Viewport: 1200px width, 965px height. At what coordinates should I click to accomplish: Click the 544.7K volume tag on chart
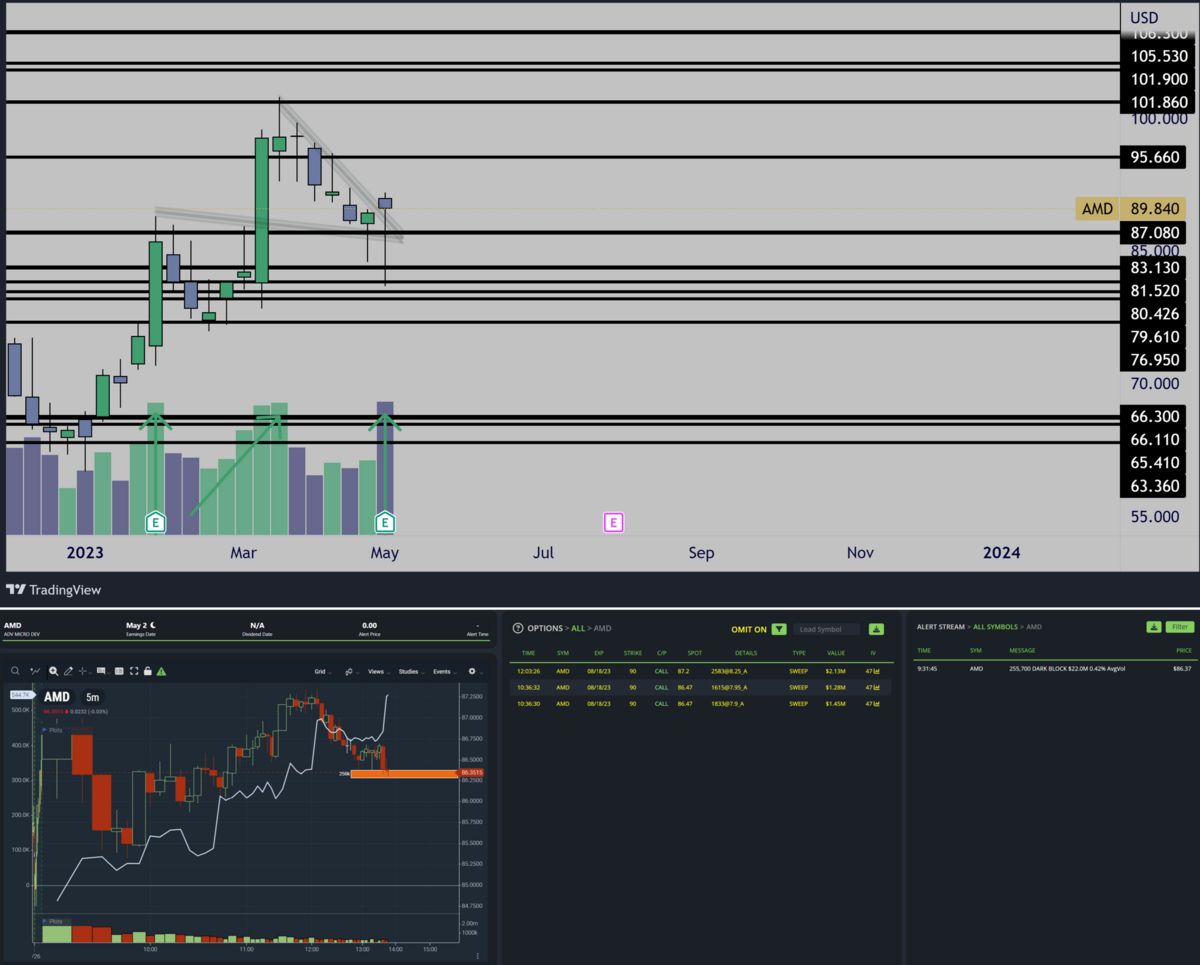click(20, 694)
